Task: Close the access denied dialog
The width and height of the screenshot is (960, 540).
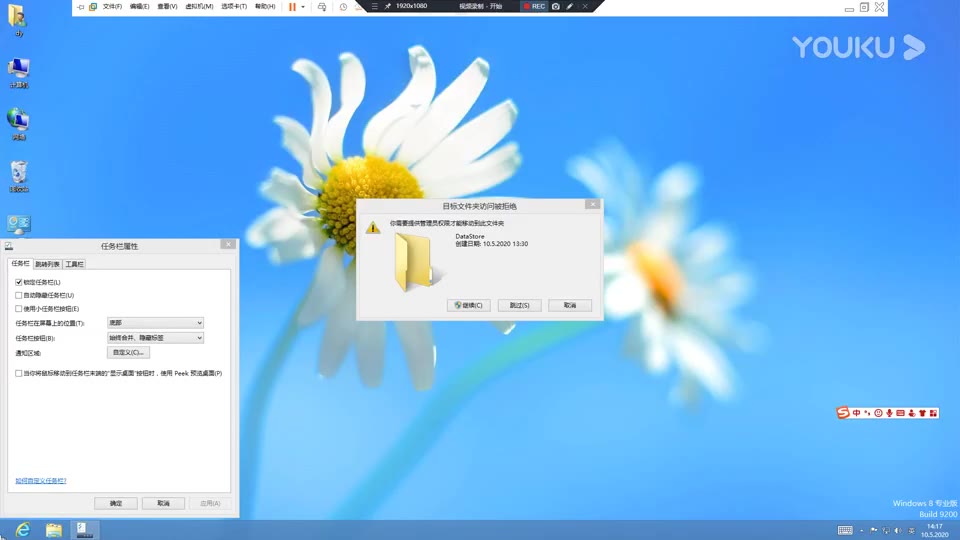Action: coord(592,204)
